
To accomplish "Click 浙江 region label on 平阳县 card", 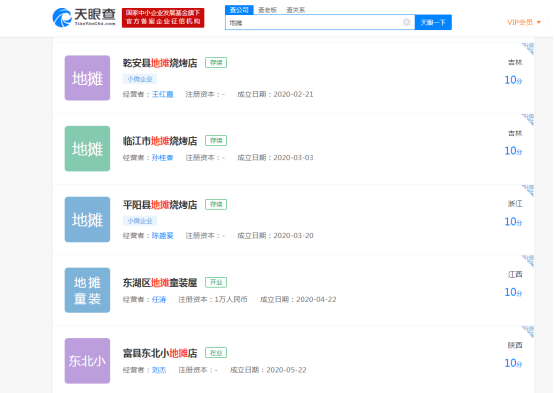I will (x=515, y=204).
